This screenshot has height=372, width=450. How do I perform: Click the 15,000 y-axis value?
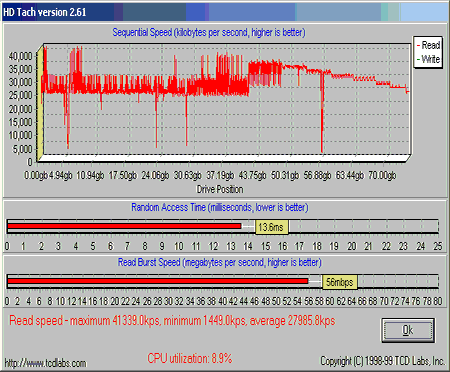click(20, 122)
